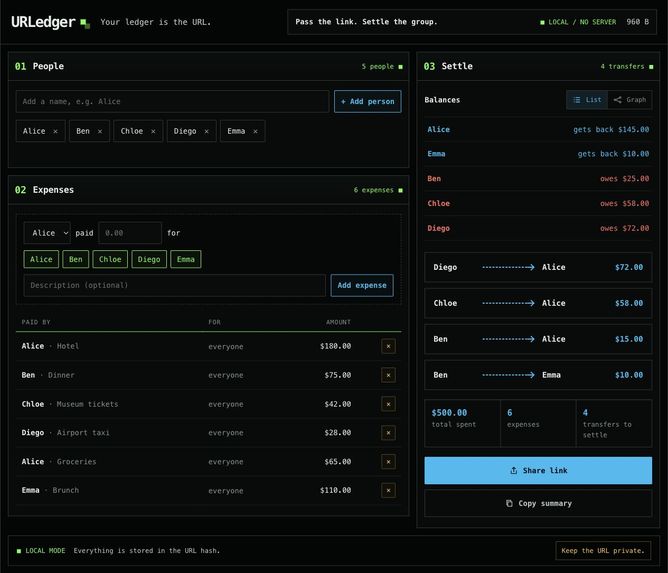Click the URLedger logo
The width and height of the screenshot is (668, 573).
click(x=50, y=22)
